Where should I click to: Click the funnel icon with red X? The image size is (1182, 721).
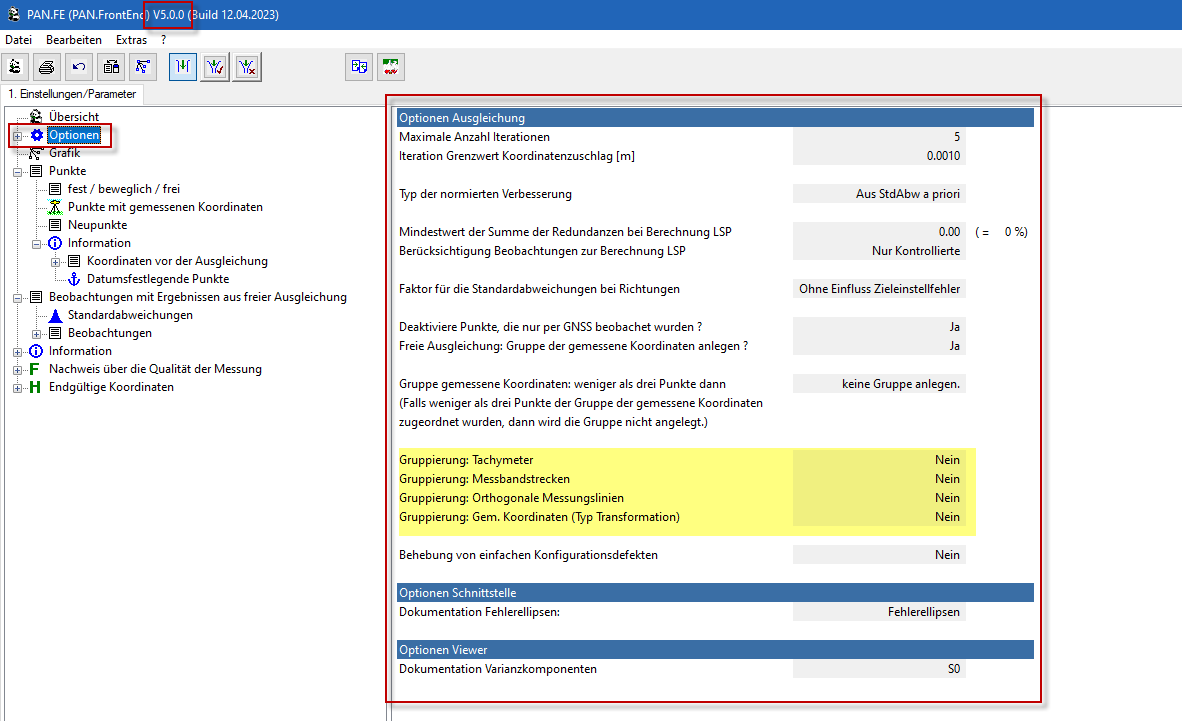pos(247,67)
